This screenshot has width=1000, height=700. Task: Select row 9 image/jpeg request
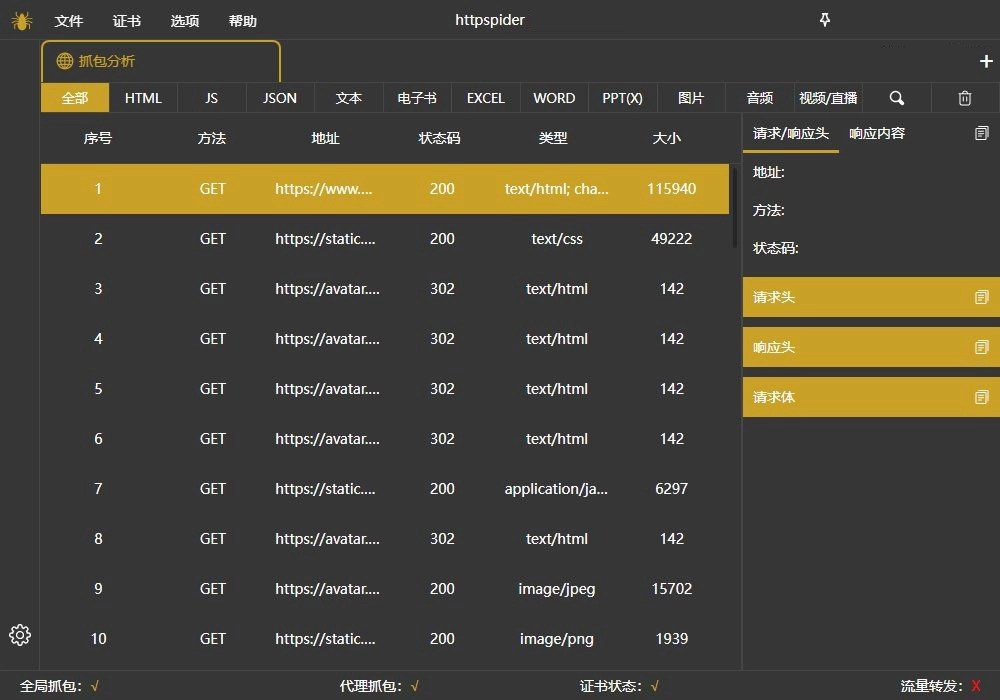coord(385,588)
